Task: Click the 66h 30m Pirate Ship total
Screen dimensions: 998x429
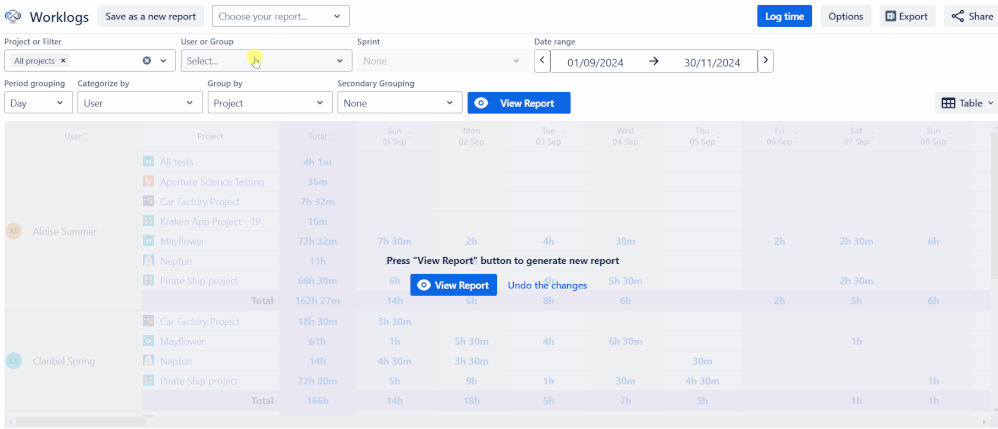Action: (318, 281)
